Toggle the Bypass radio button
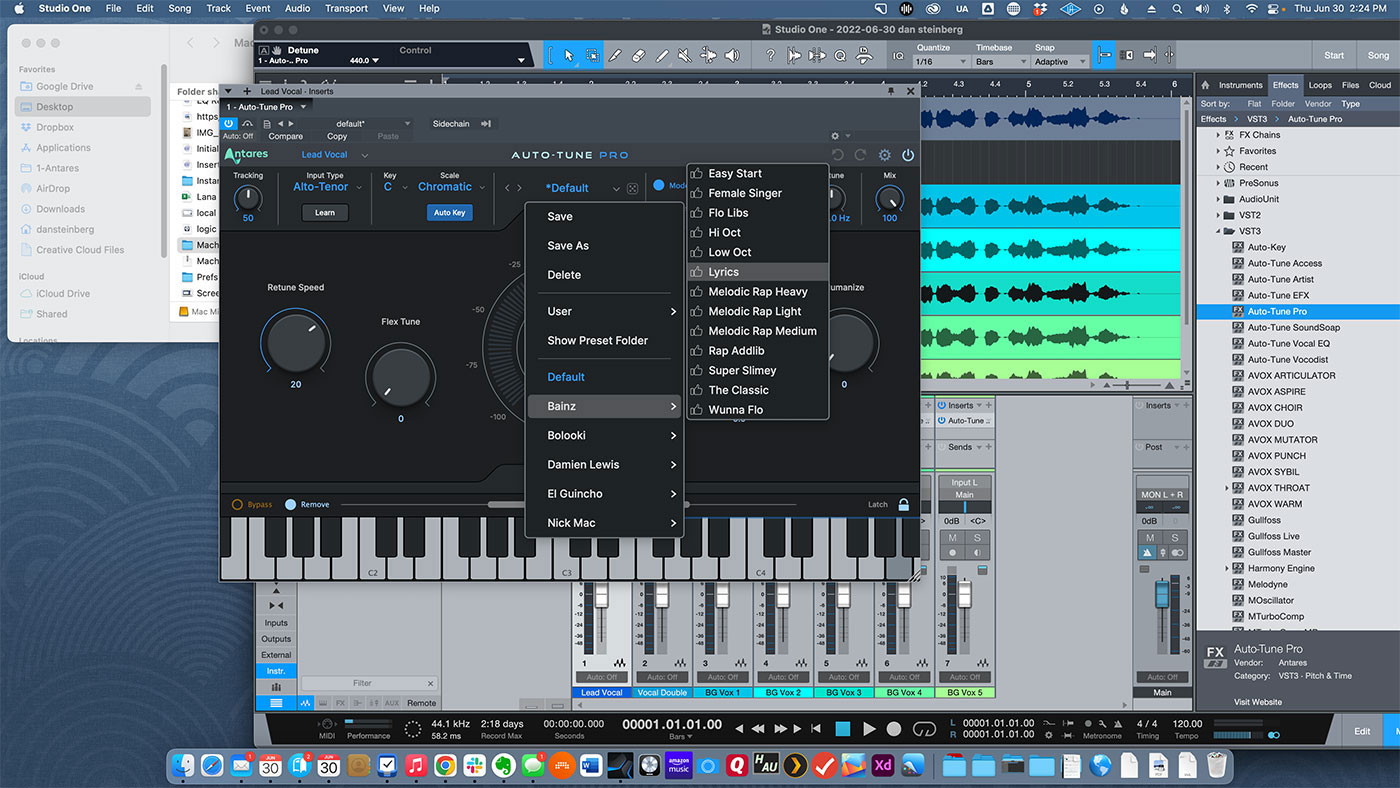Viewport: 1400px width, 788px height. (x=237, y=505)
